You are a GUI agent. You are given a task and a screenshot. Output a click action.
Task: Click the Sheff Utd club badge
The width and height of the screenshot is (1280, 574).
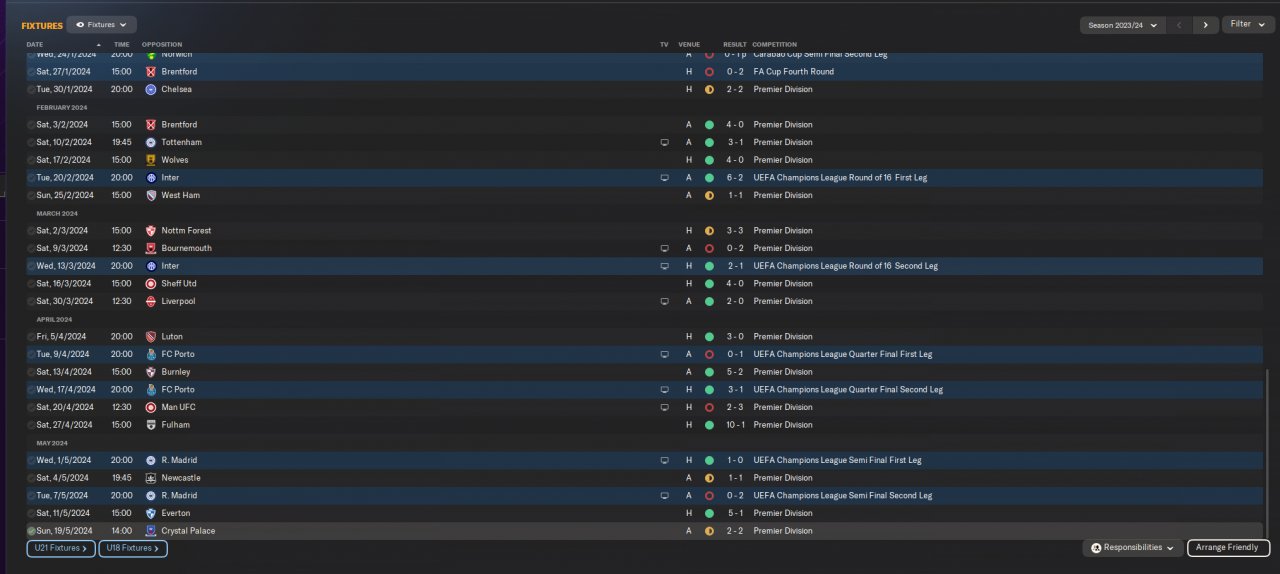[x=151, y=283]
